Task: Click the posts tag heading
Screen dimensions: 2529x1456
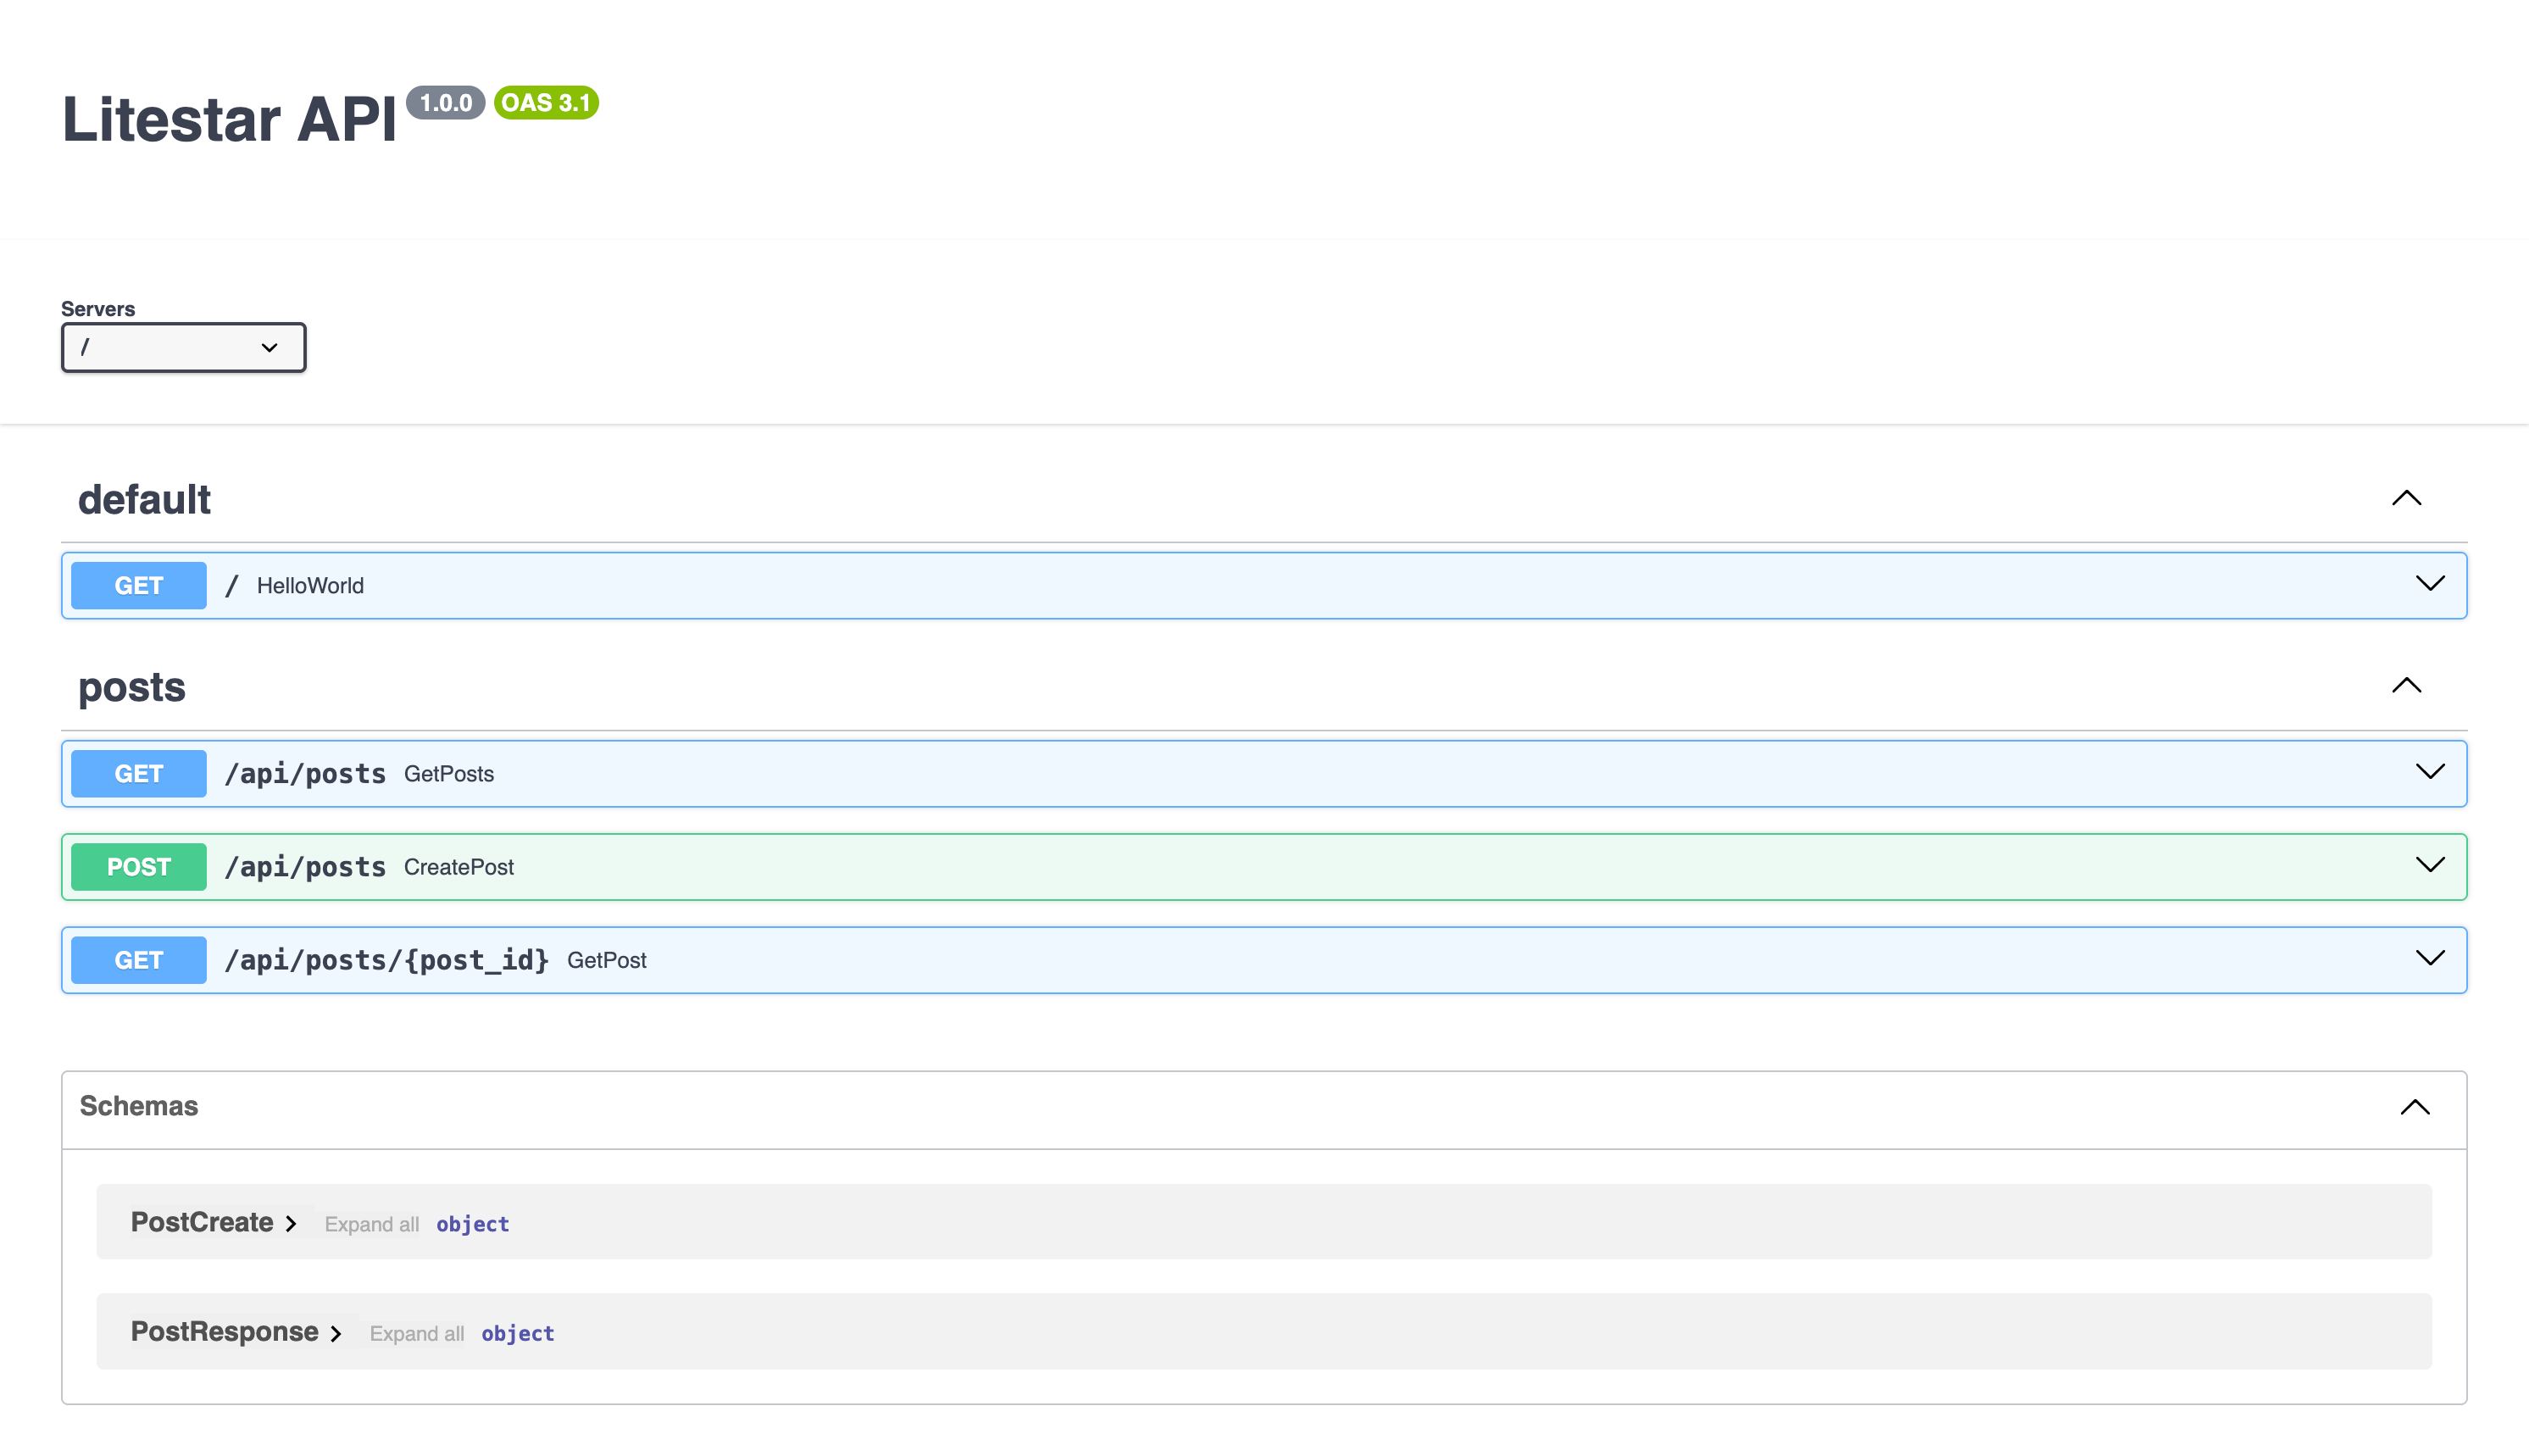Action: click(132, 688)
